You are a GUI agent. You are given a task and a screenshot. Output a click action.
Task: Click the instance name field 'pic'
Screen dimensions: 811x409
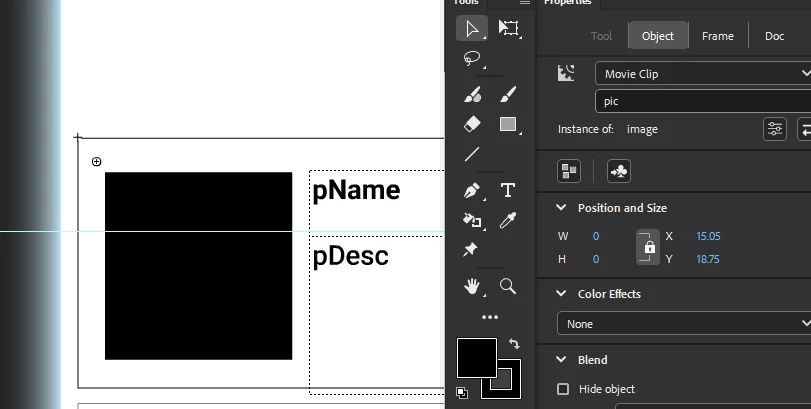pyautogui.click(x=703, y=101)
